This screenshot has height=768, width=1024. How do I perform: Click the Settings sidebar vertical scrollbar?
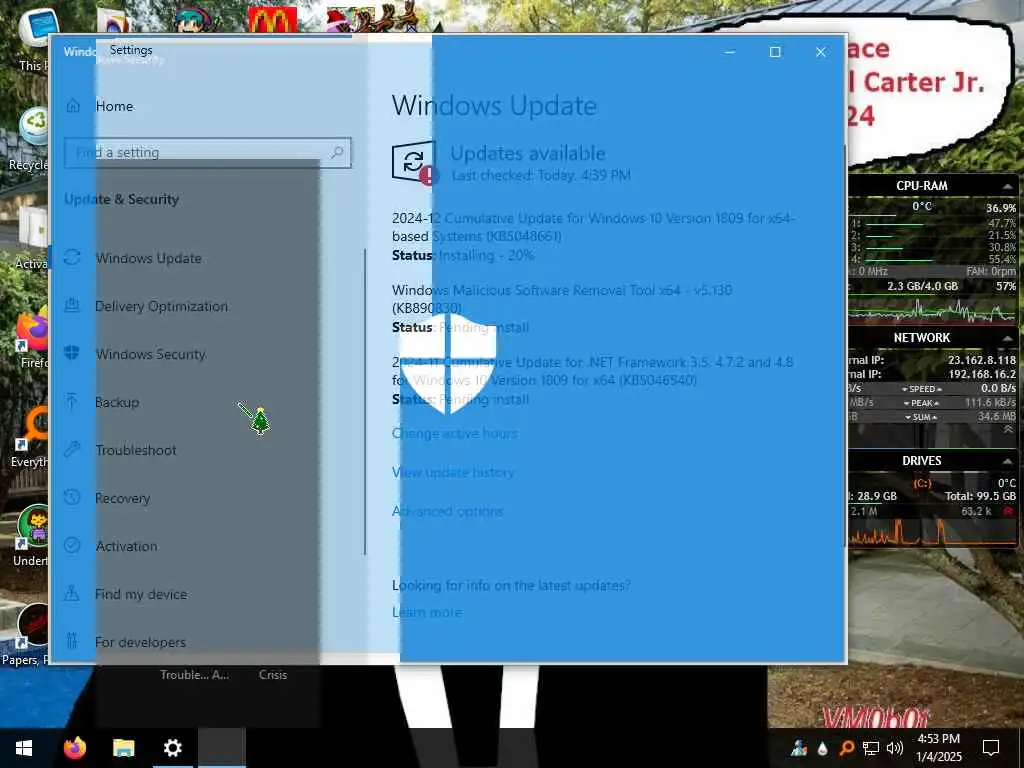click(364, 402)
